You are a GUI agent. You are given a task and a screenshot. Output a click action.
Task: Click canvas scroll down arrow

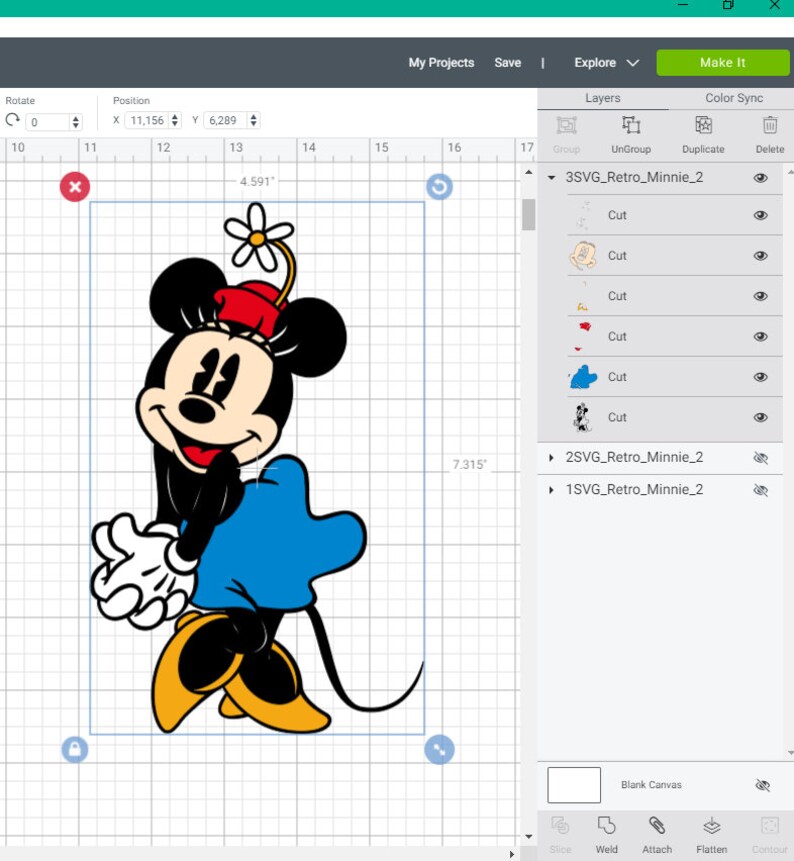(x=528, y=837)
